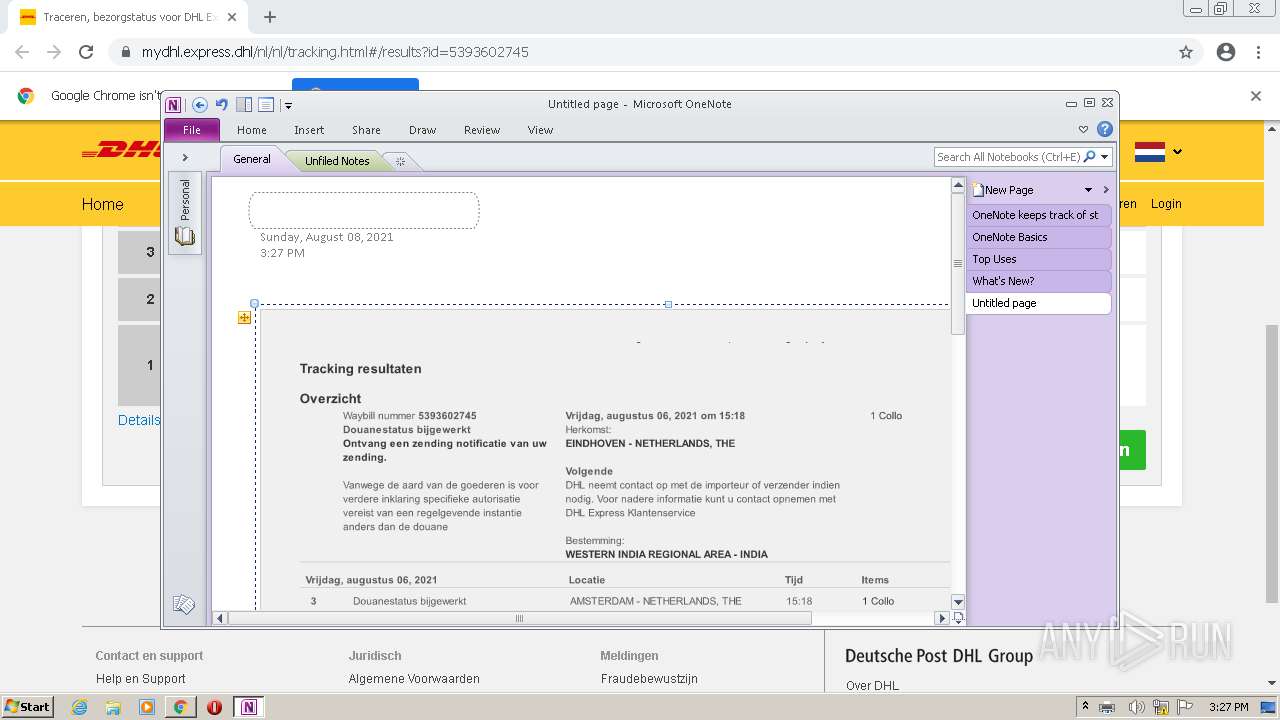
Task: Toggle Dock to Desktop view icon
Action: click(x=244, y=104)
